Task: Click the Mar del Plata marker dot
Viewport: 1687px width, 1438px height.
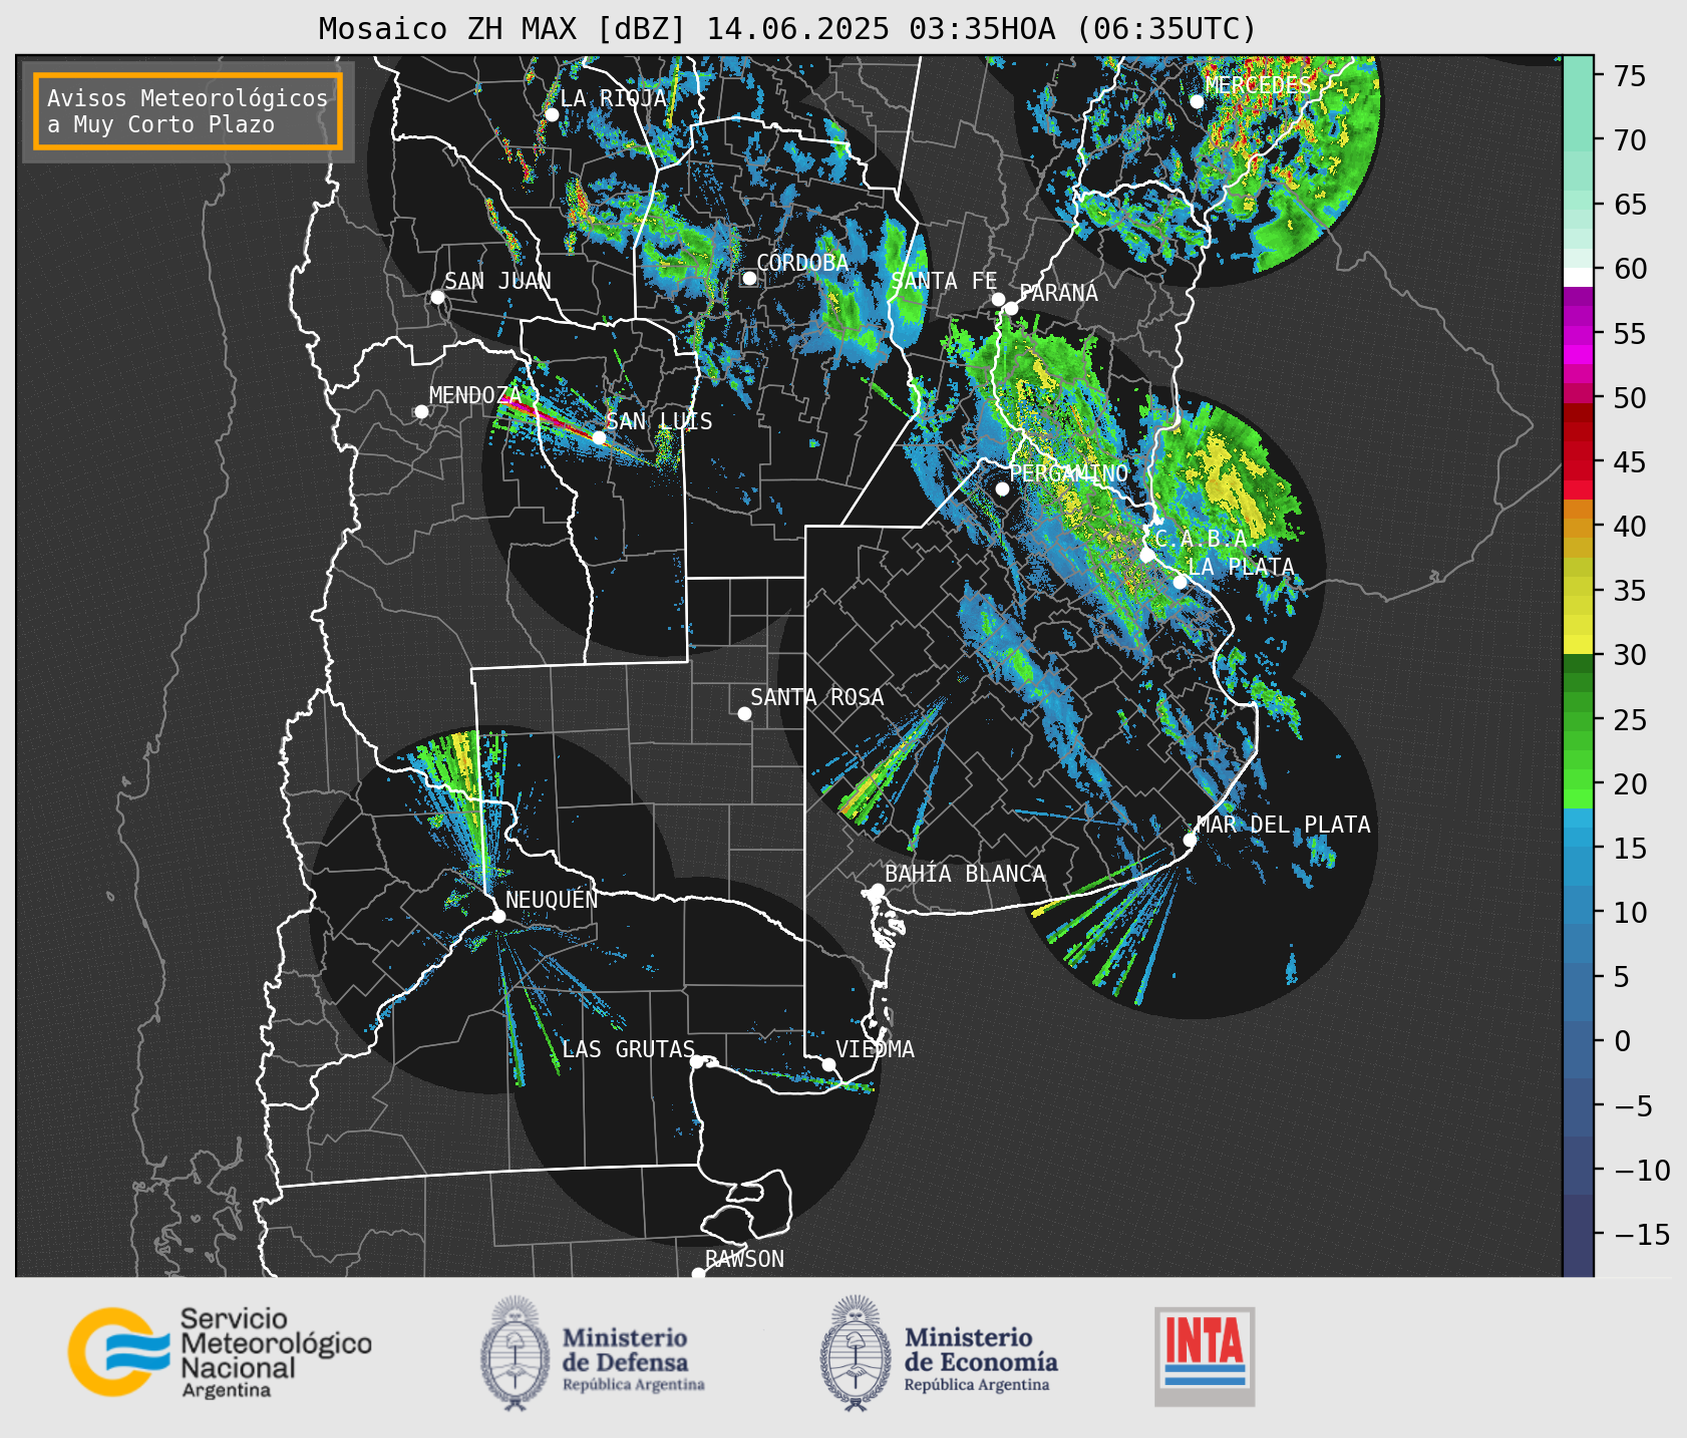Action: tap(1190, 840)
